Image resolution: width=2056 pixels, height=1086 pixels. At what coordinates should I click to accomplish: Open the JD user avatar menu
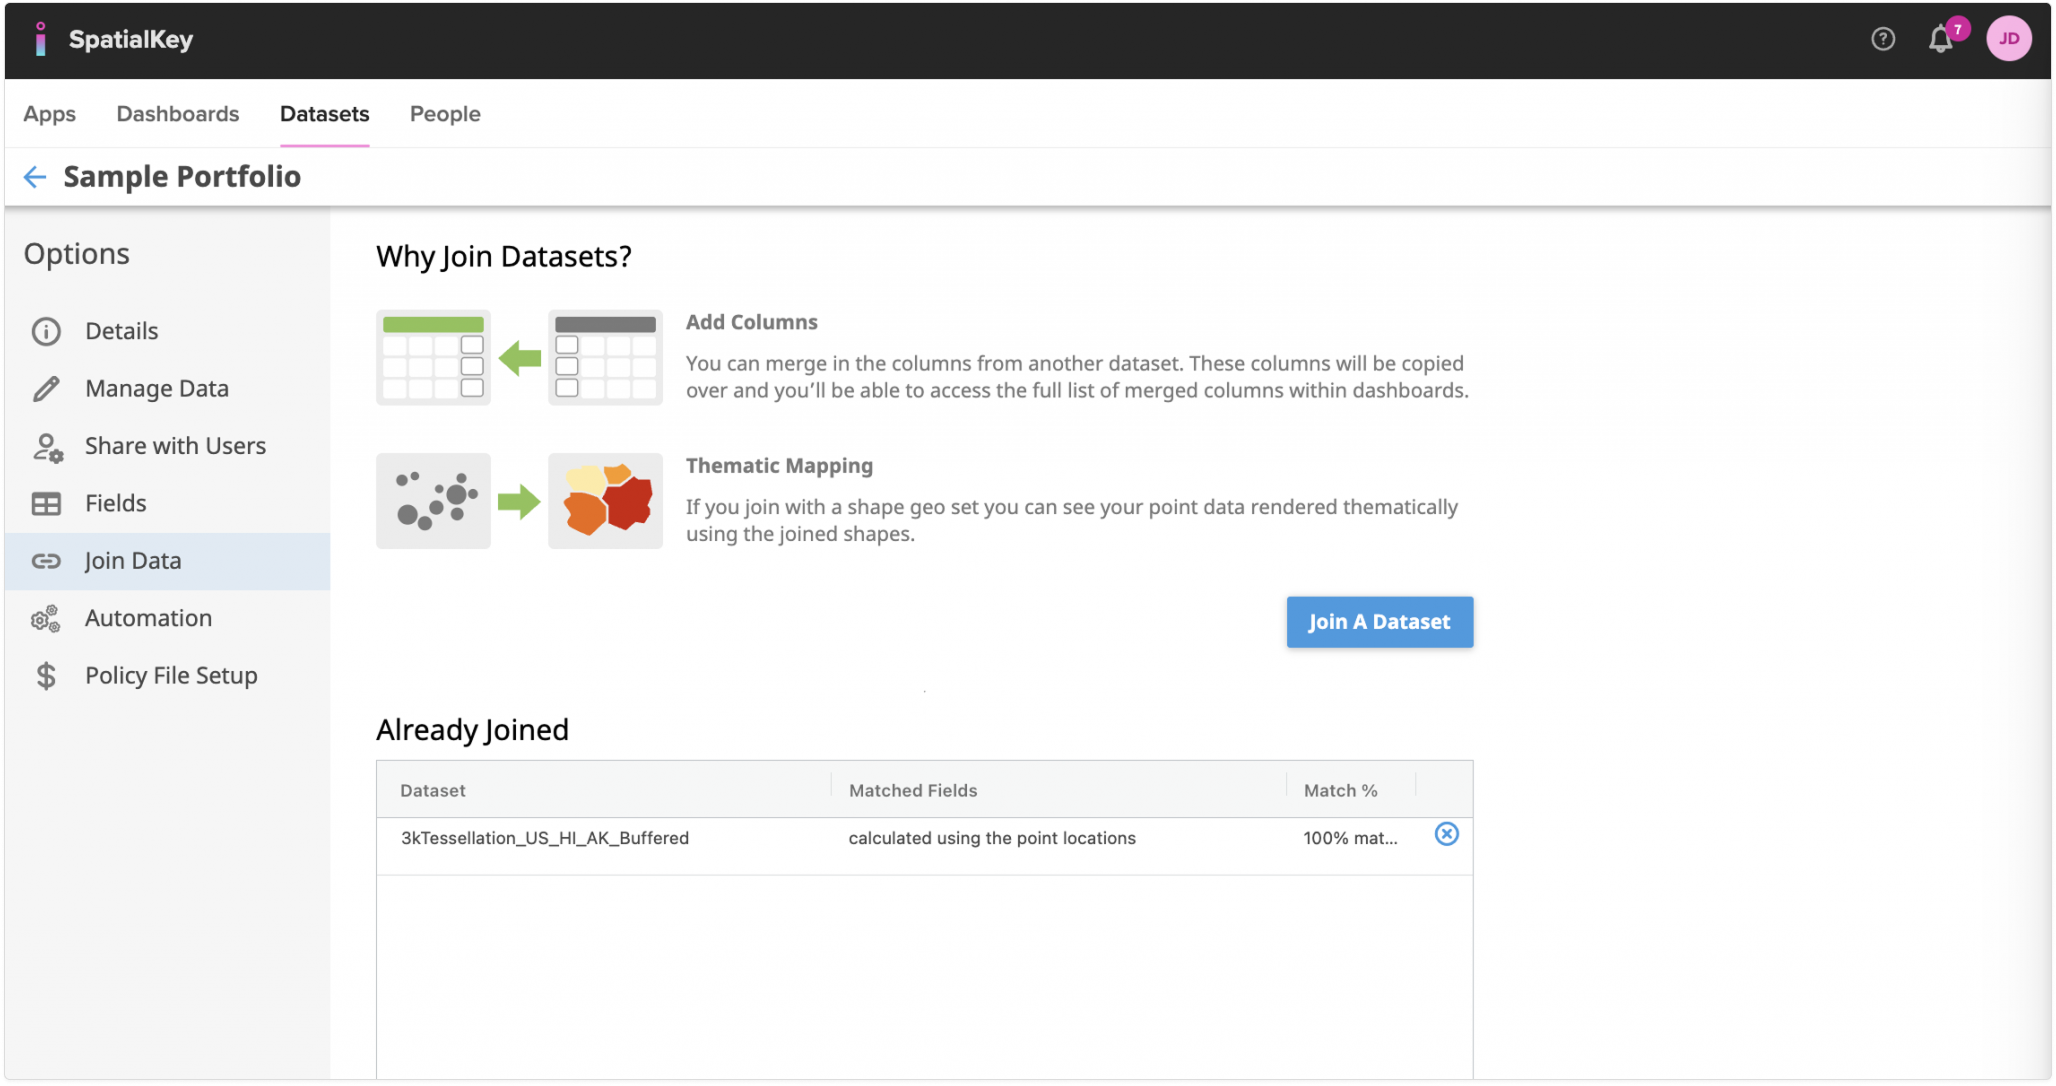(2009, 39)
